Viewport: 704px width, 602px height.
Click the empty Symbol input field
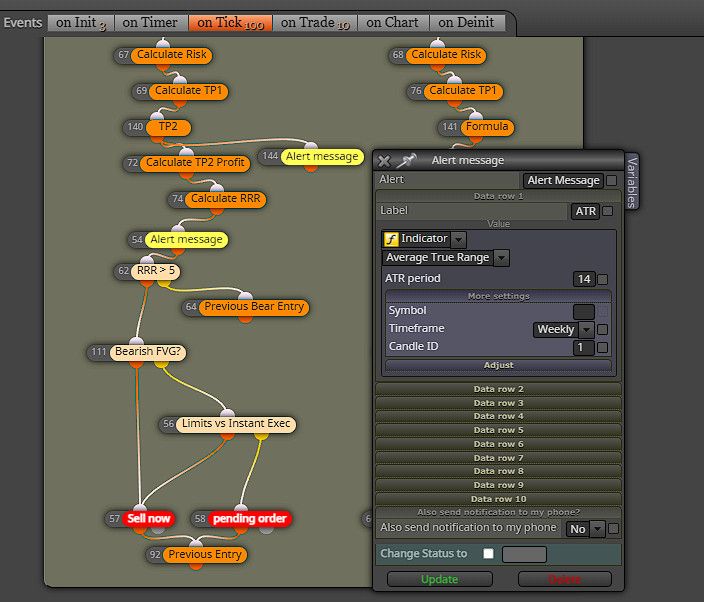[584, 311]
